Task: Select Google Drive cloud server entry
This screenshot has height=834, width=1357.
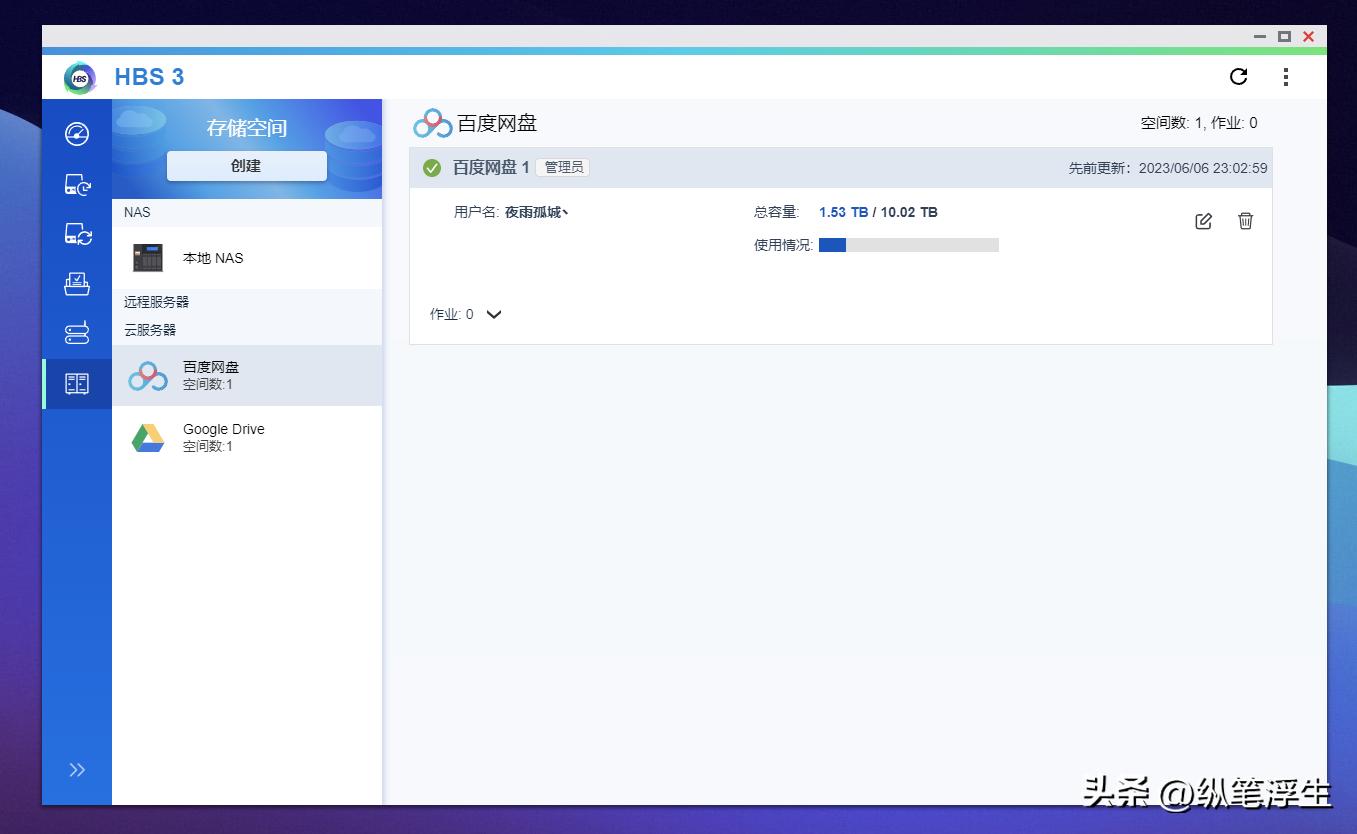Action: coord(247,437)
